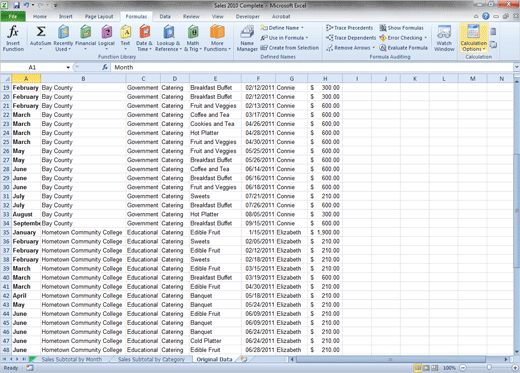Select column H header
The image size is (520, 373).
click(x=325, y=79)
